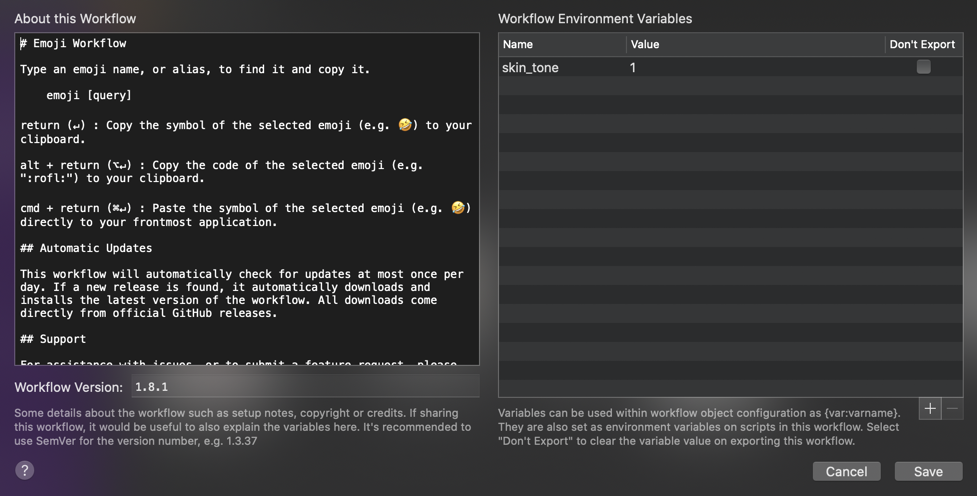
Task: Click the 'Workflow Version:' label
Action: (69, 387)
